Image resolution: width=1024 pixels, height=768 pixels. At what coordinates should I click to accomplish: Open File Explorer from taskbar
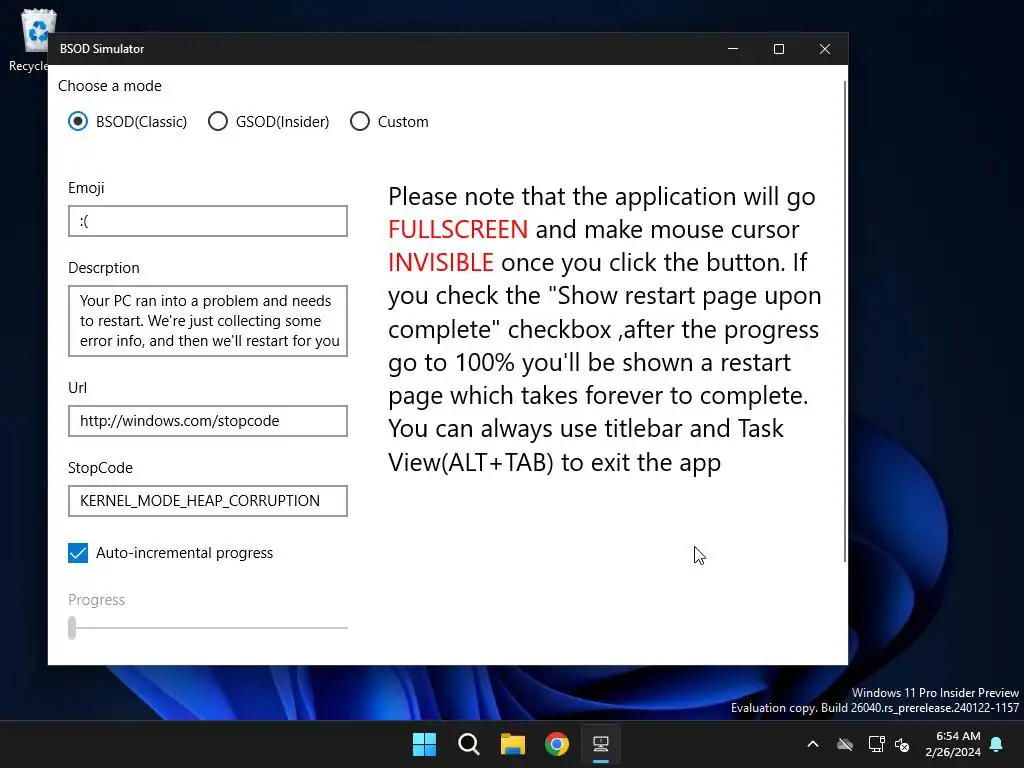point(513,744)
